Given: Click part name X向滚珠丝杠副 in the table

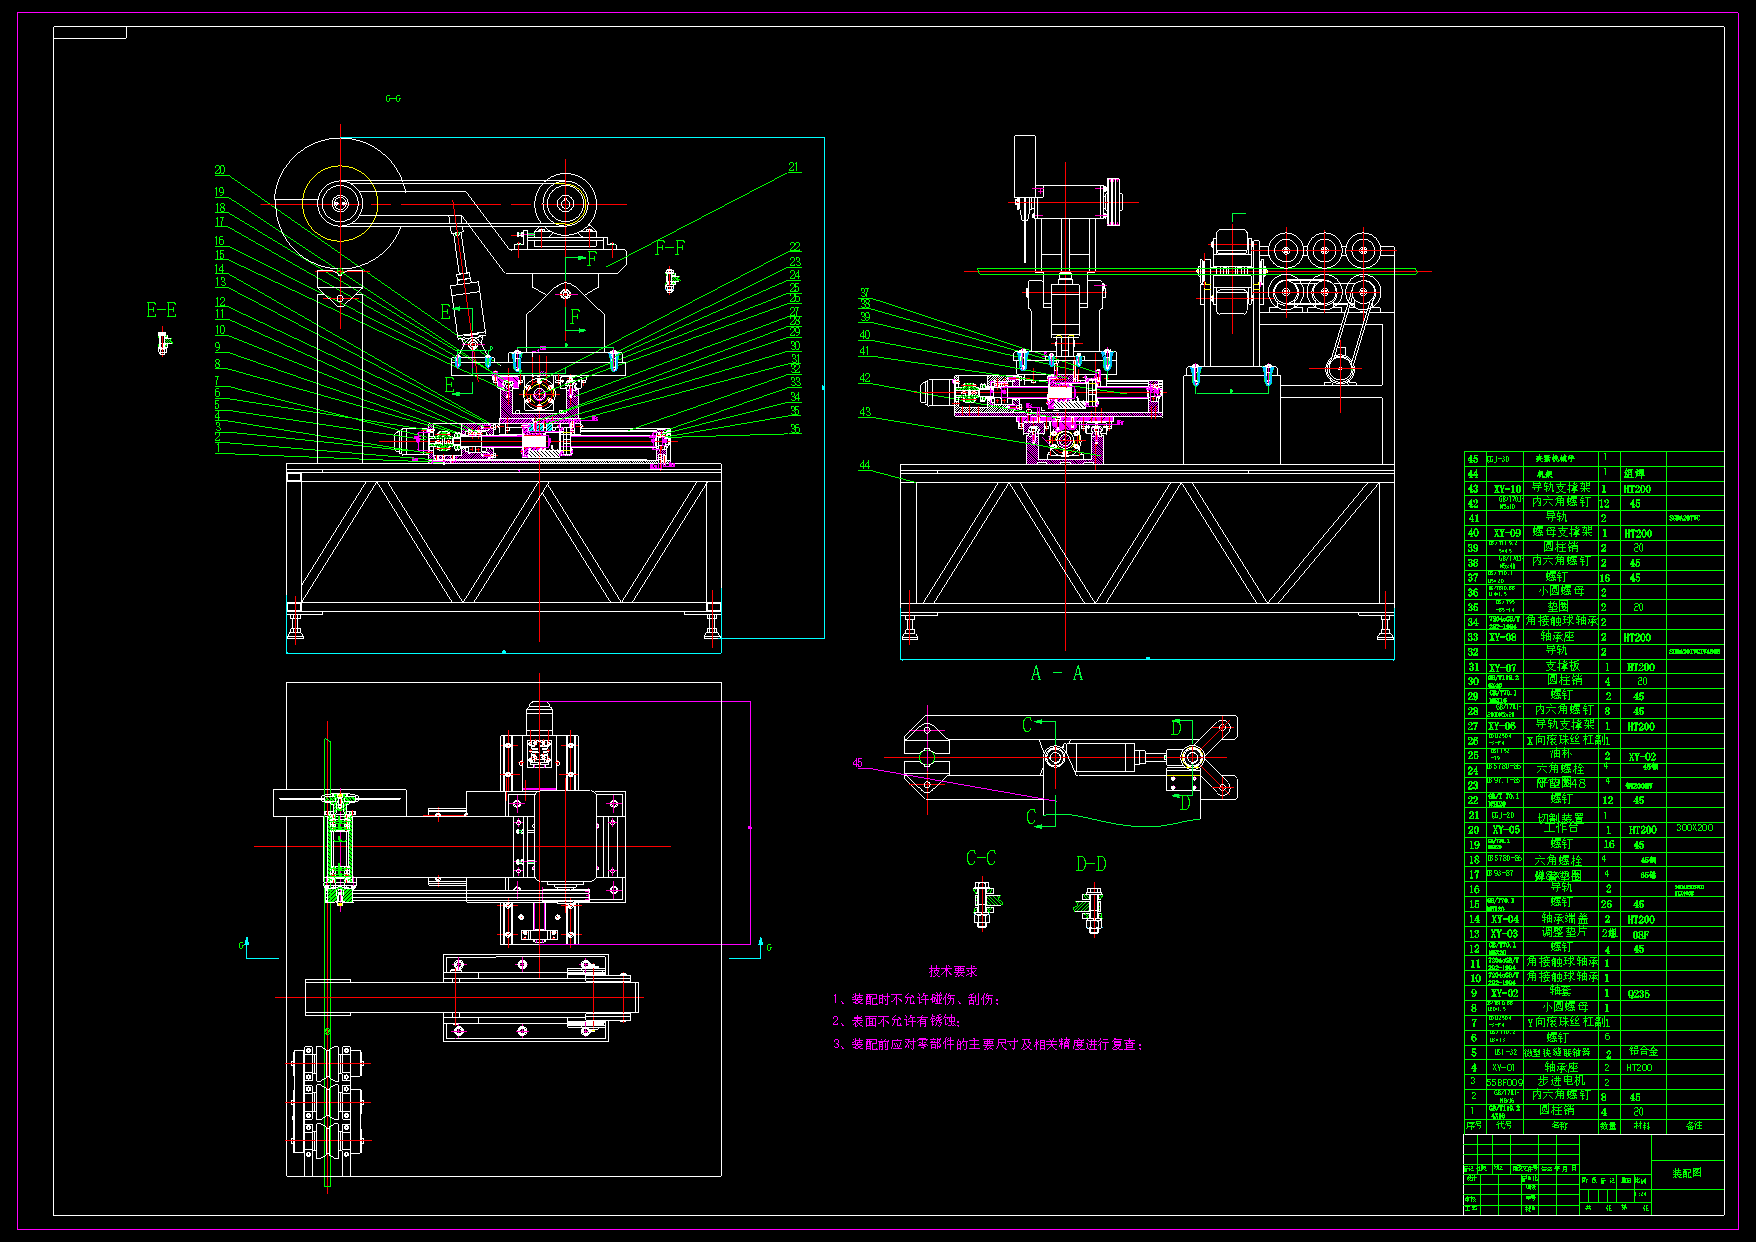Looking at the screenshot, I should tap(1567, 741).
